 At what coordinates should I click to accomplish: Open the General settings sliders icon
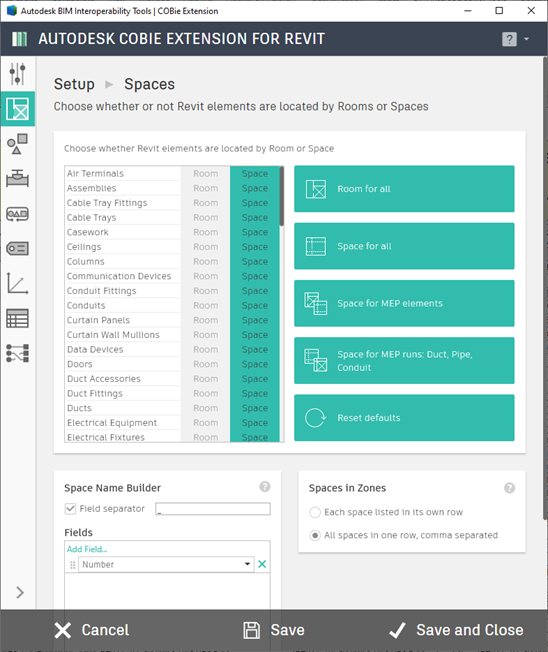pos(17,74)
